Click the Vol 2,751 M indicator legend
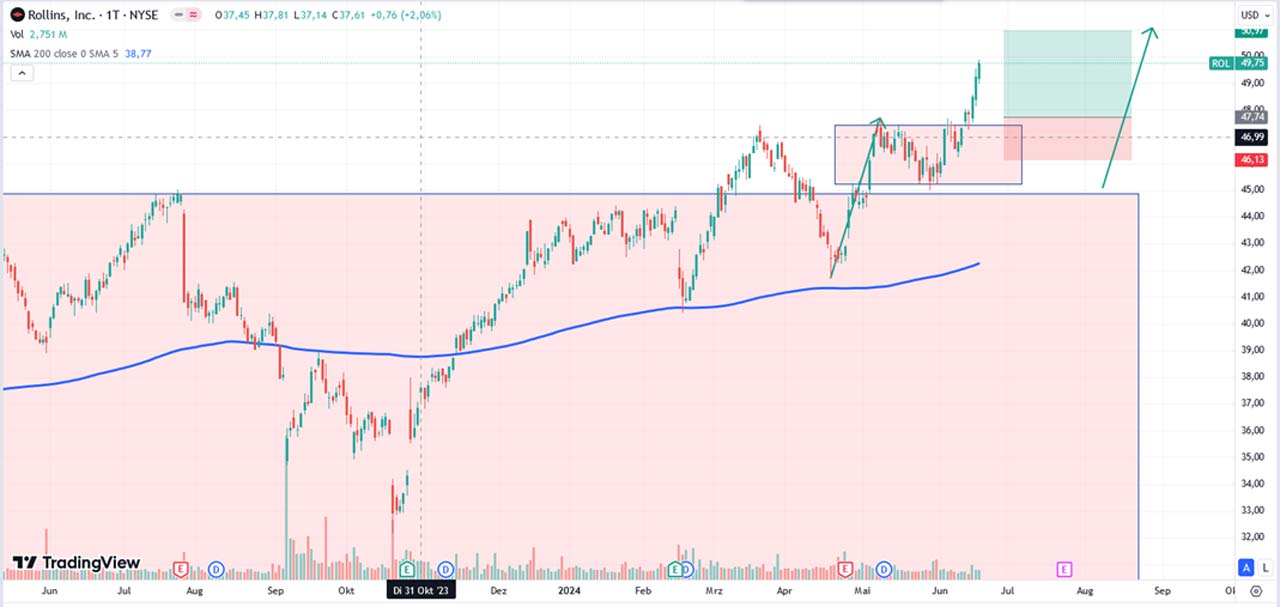The image size is (1280, 607). pos(39,34)
